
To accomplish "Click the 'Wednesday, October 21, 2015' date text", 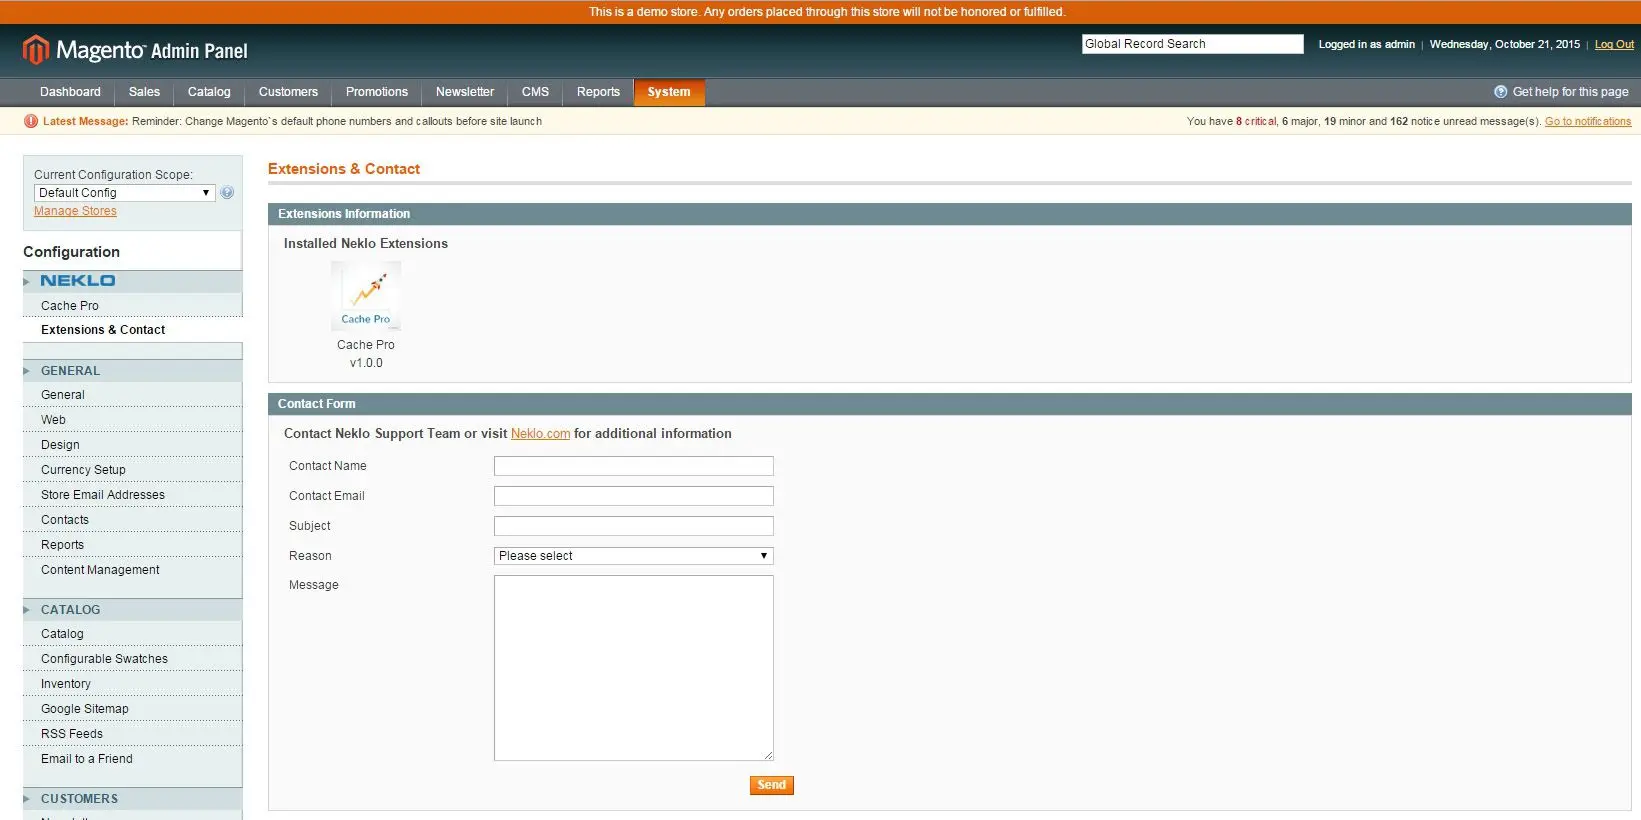I will (x=1505, y=45).
